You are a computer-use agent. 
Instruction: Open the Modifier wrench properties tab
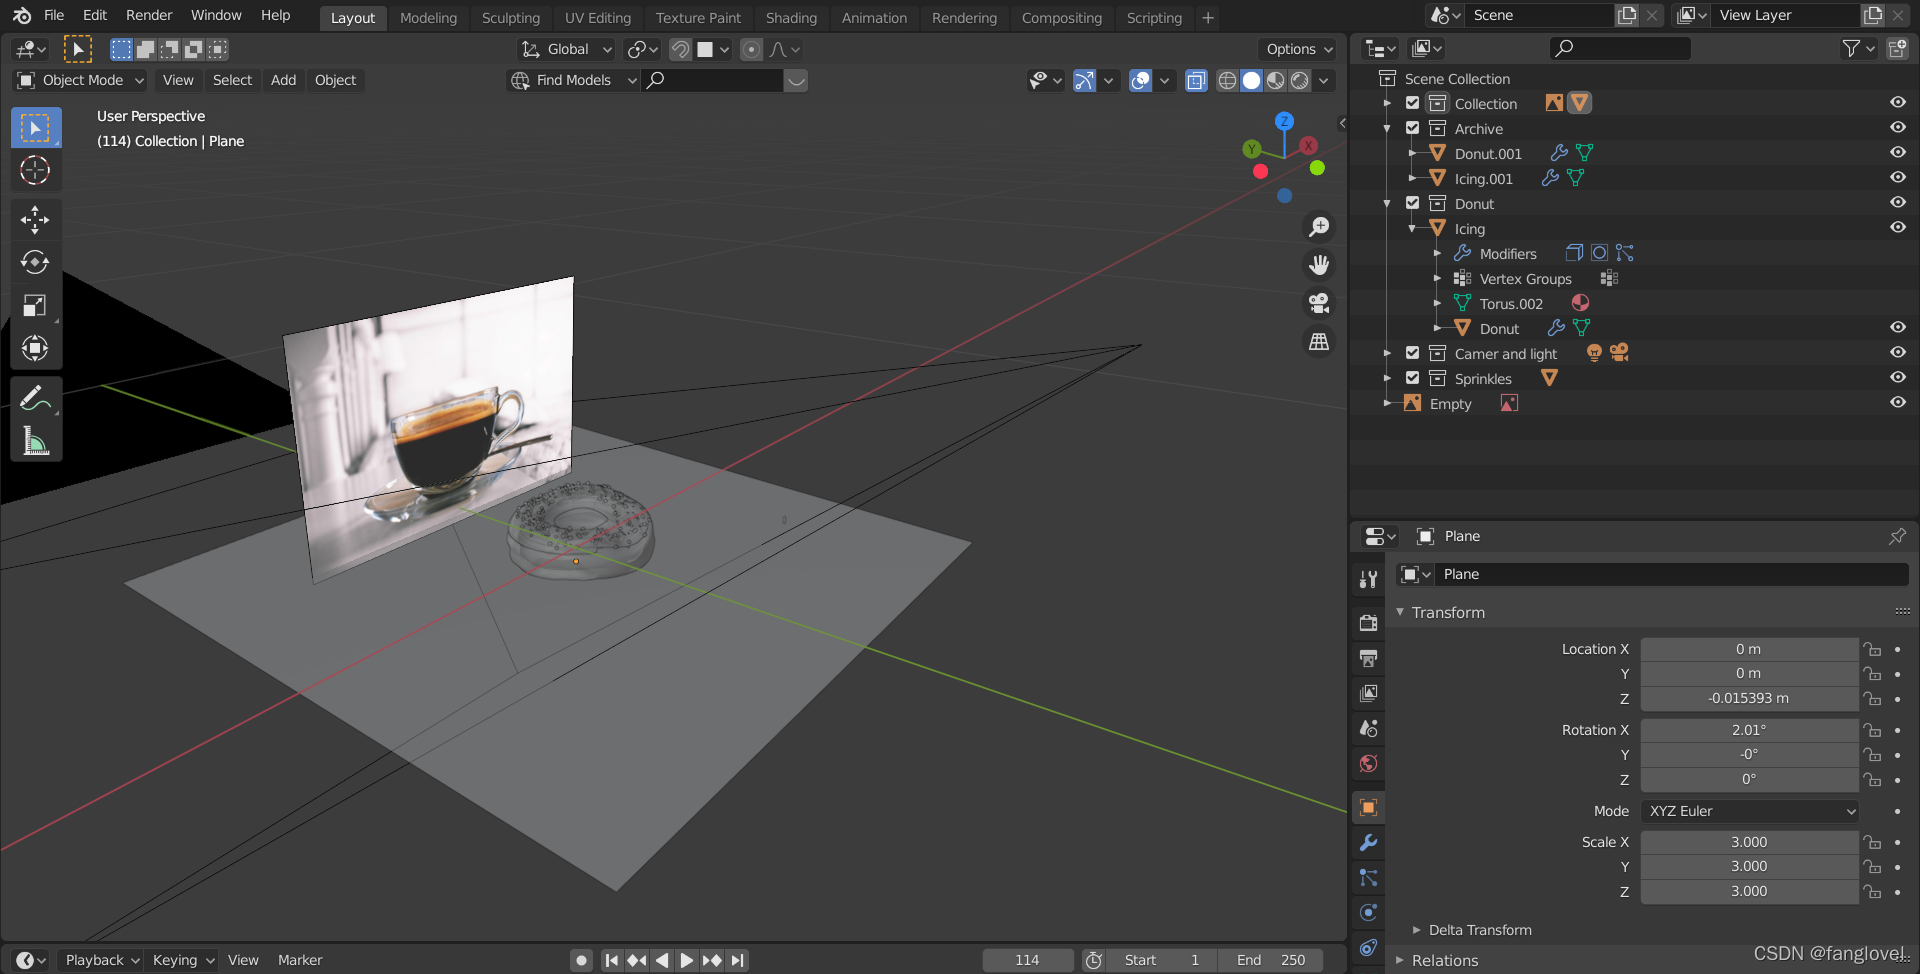(1369, 843)
